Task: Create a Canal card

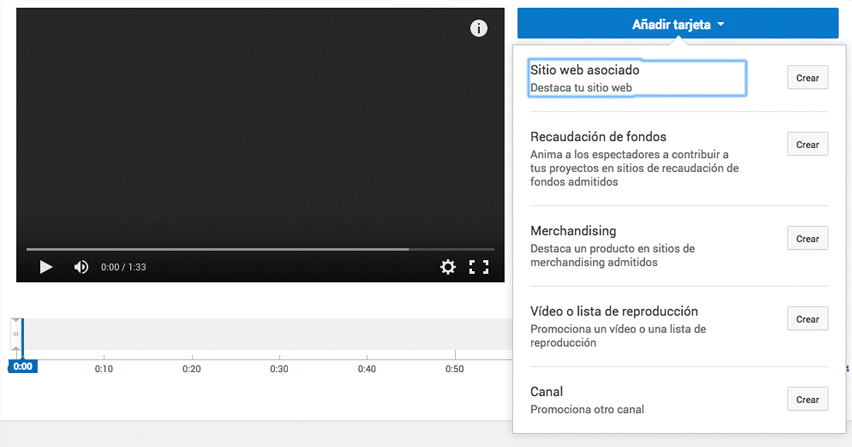Action: [x=807, y=399]
